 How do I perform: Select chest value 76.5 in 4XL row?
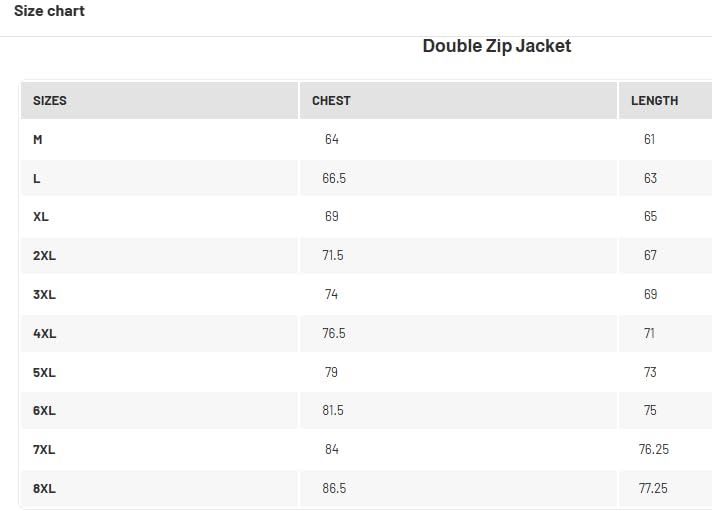click(334, 334)
